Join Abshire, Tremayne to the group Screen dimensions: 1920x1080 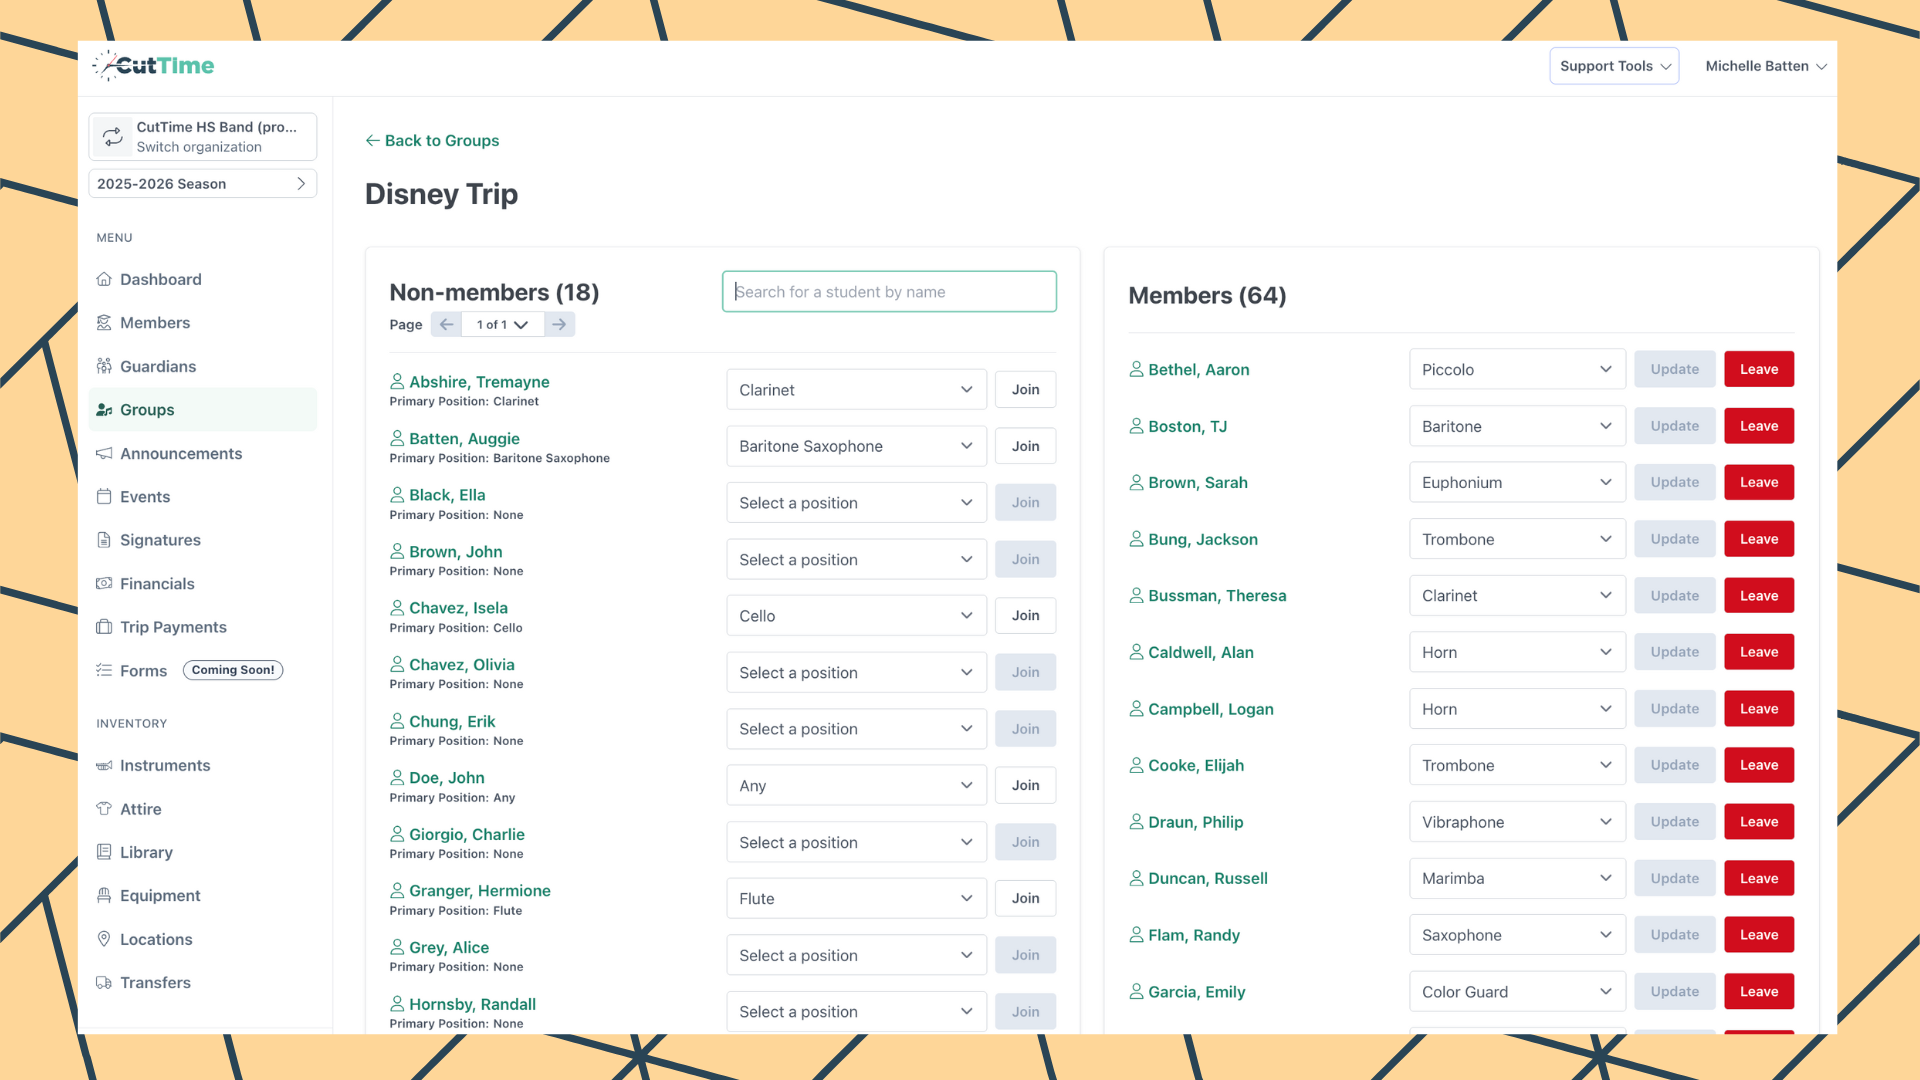pos(1024,389)
